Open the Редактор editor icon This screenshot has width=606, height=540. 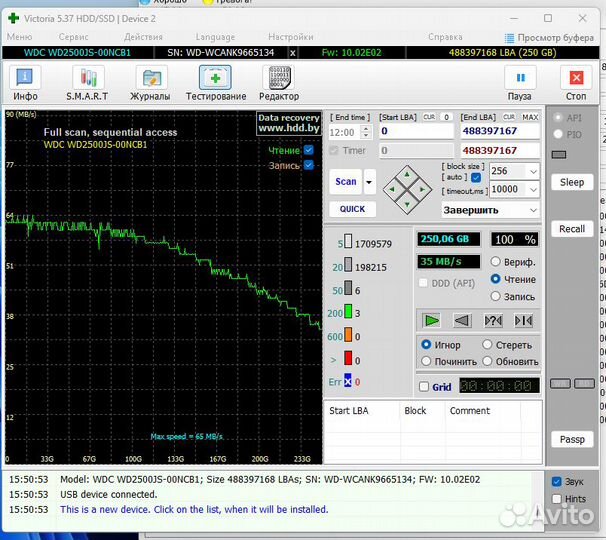pos(278,79)
